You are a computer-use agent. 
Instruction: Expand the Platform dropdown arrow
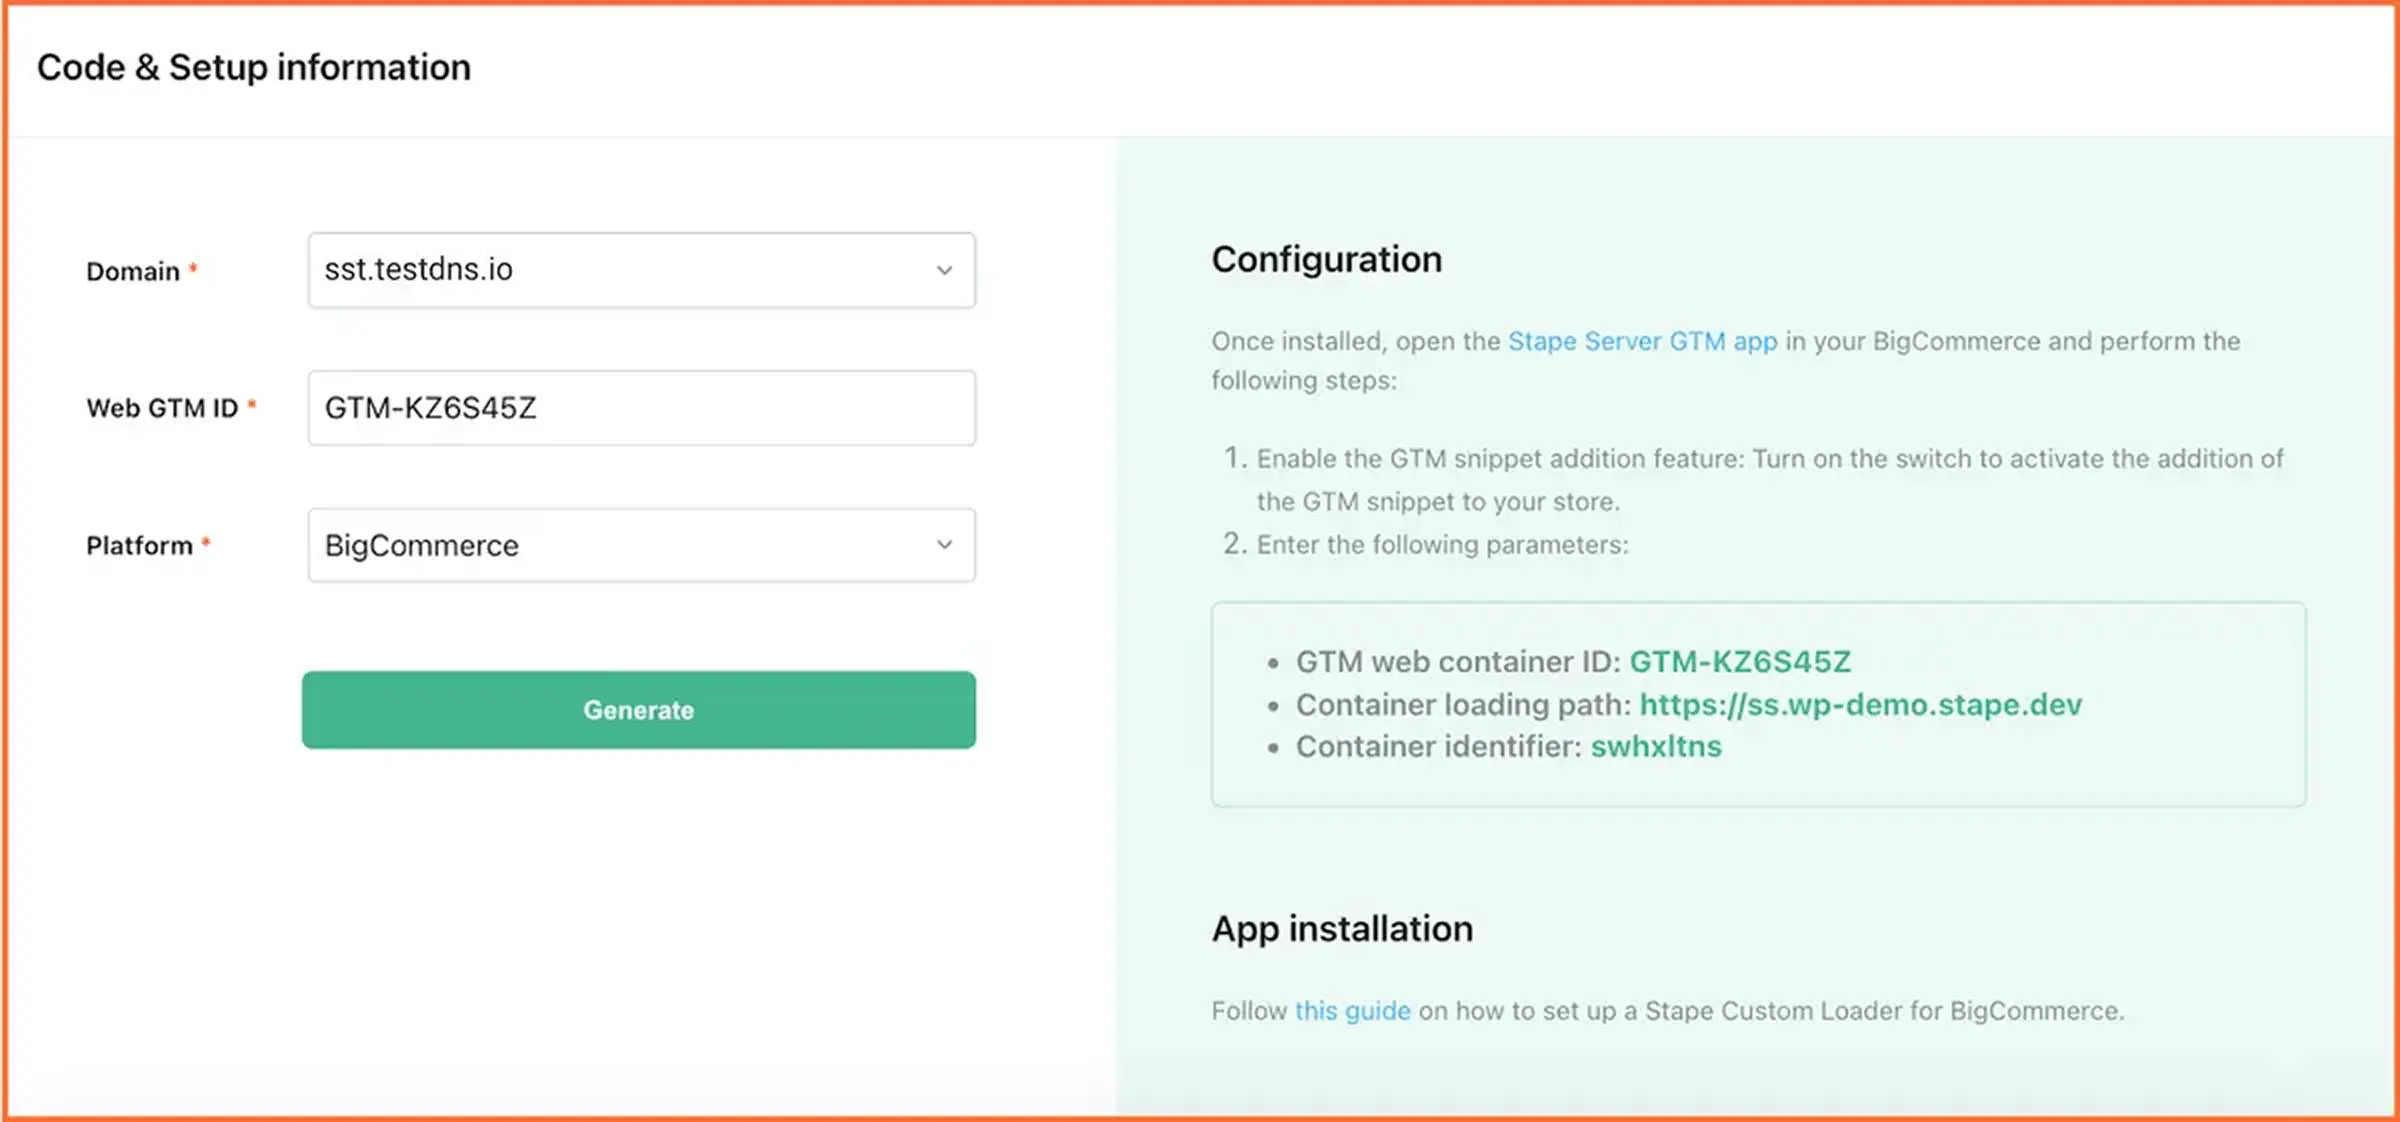(943, 545)
